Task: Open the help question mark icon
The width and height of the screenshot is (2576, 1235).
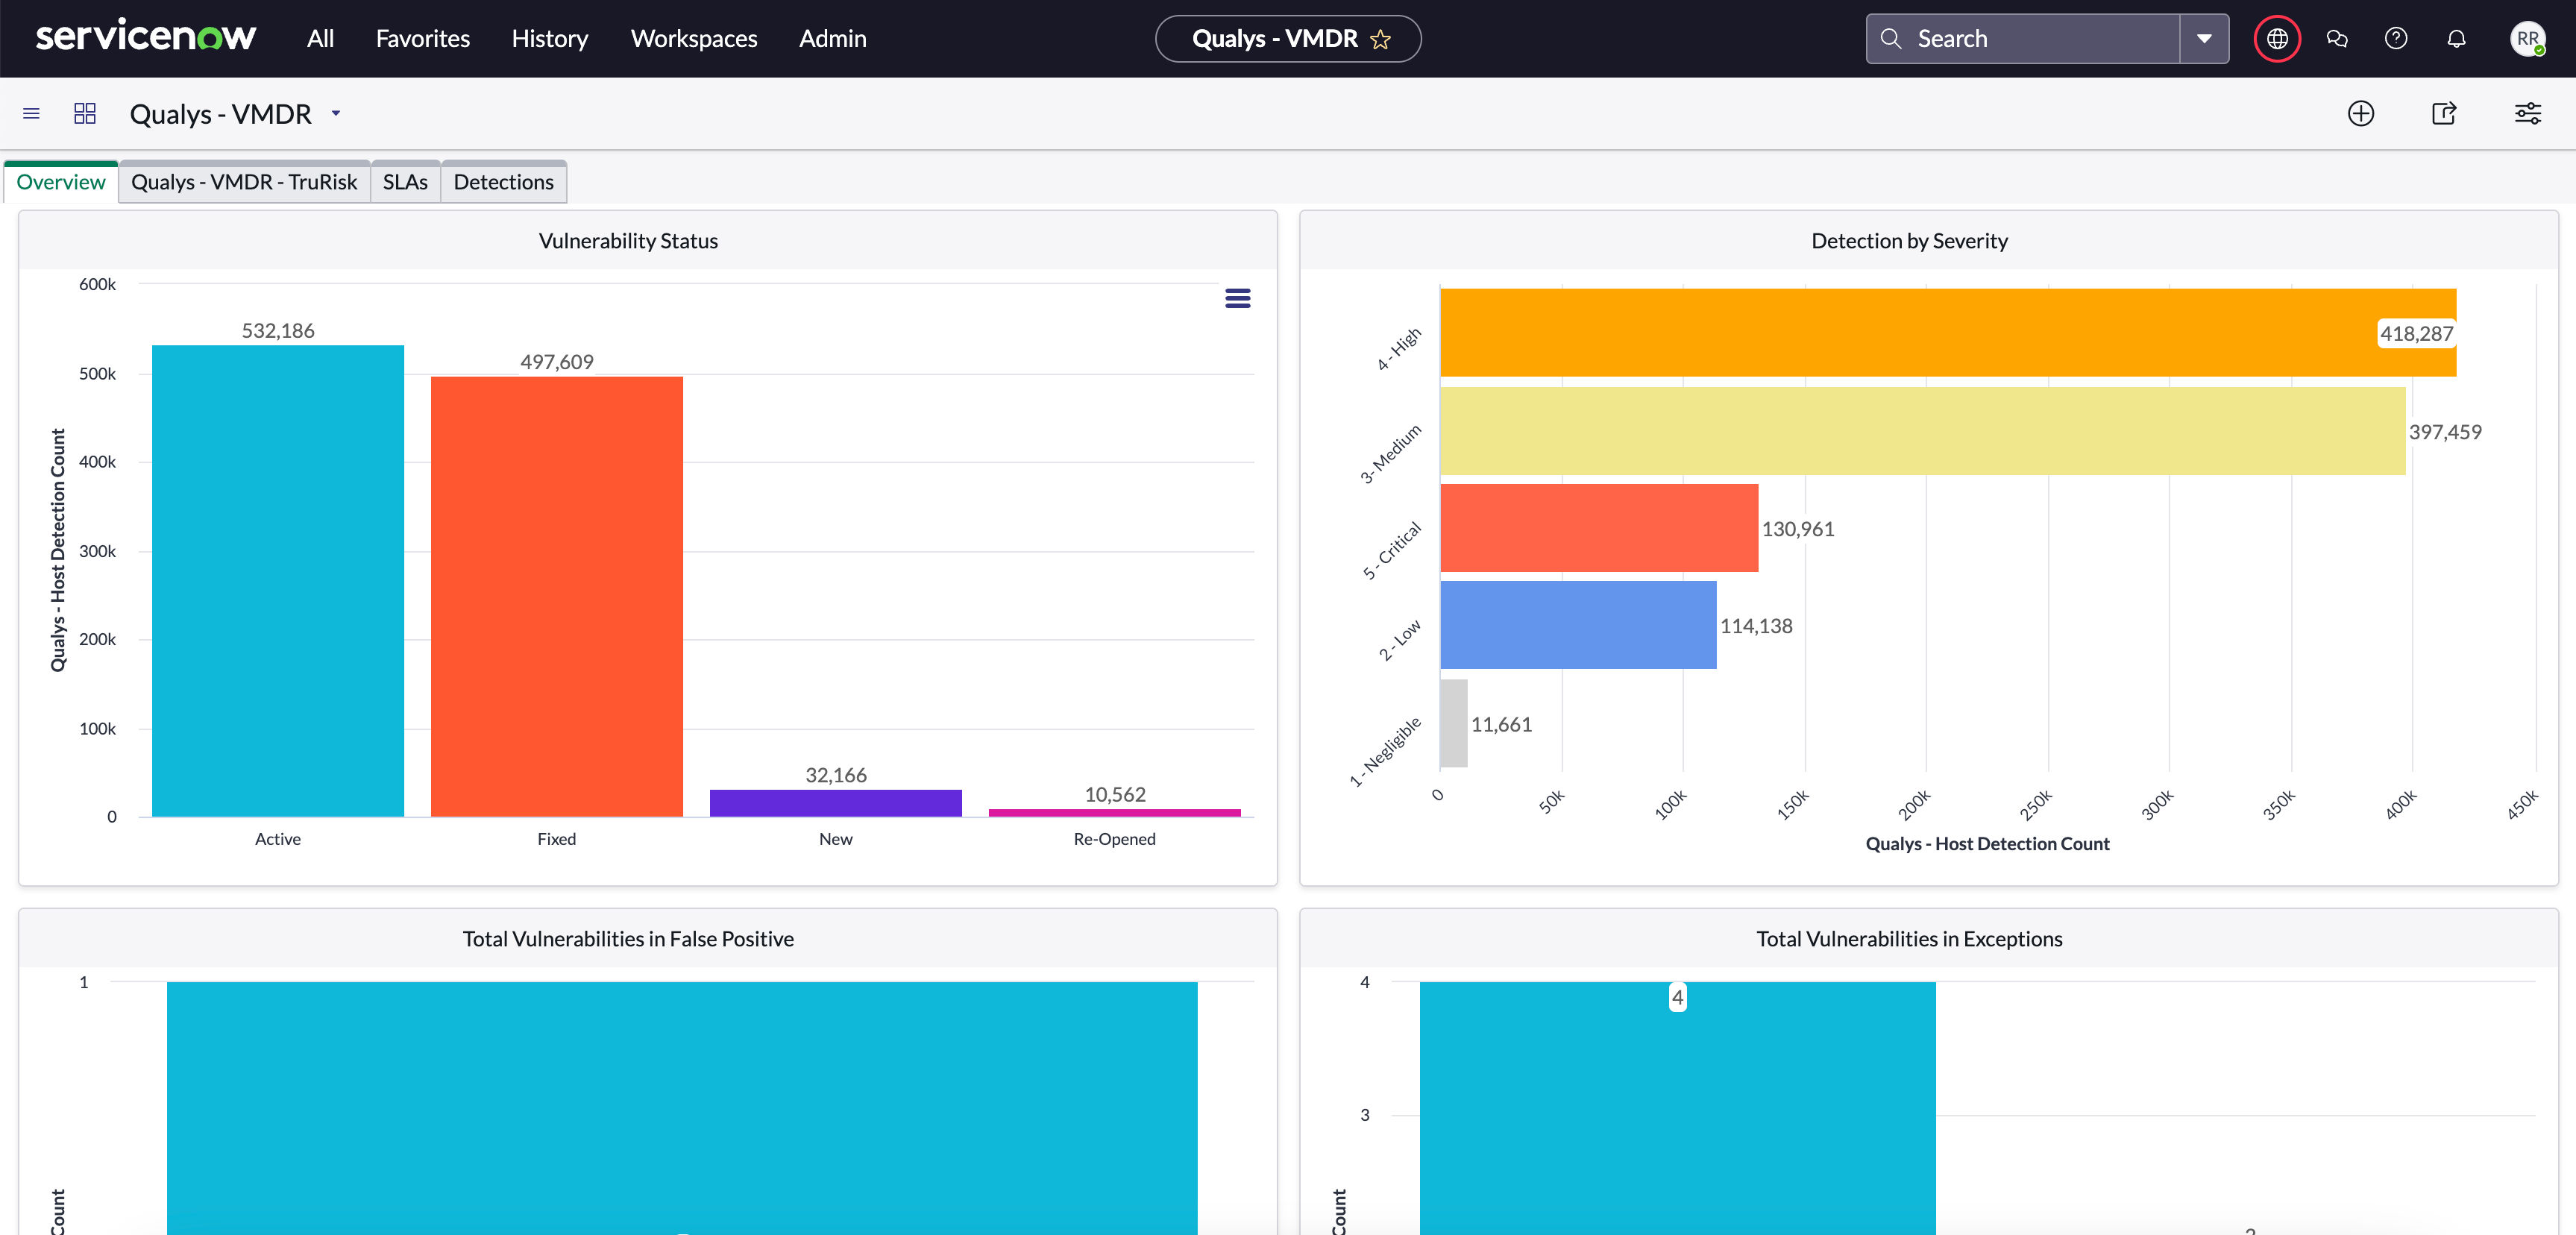Action: click(x=2396, y=39)
